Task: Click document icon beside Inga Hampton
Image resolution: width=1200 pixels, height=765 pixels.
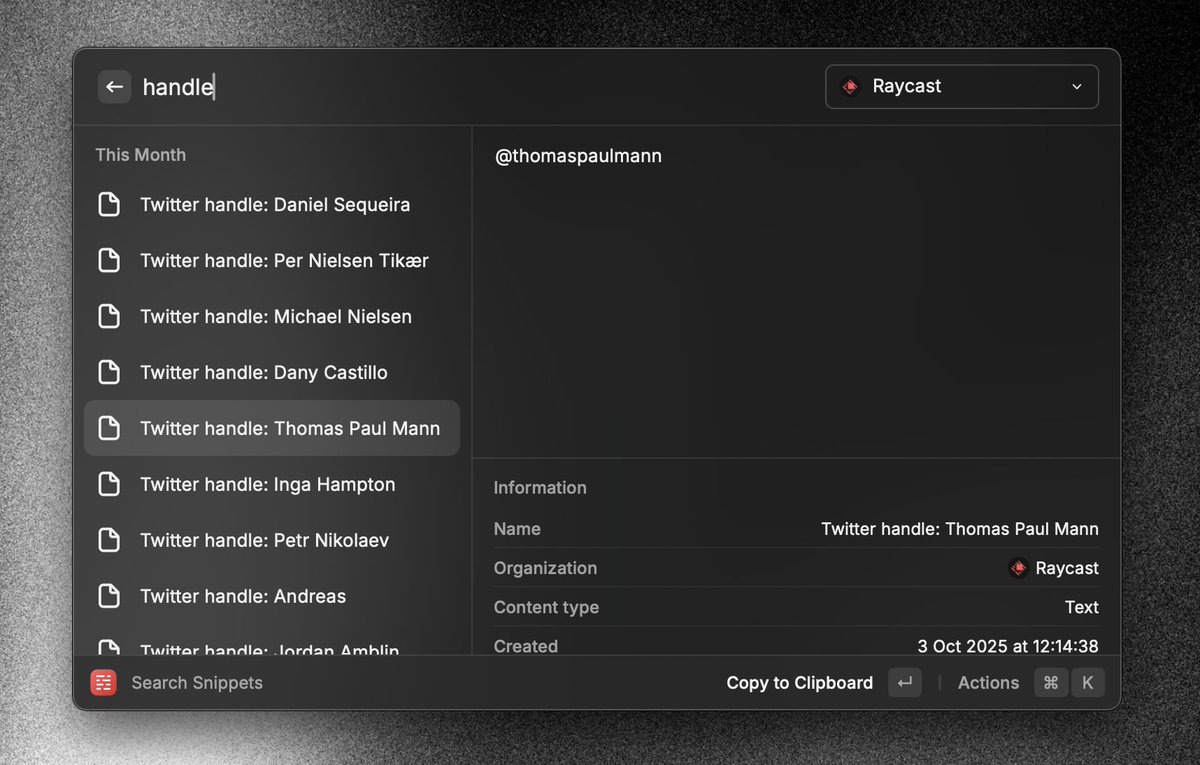Action: pyautogui.click(x=108, y=485)
